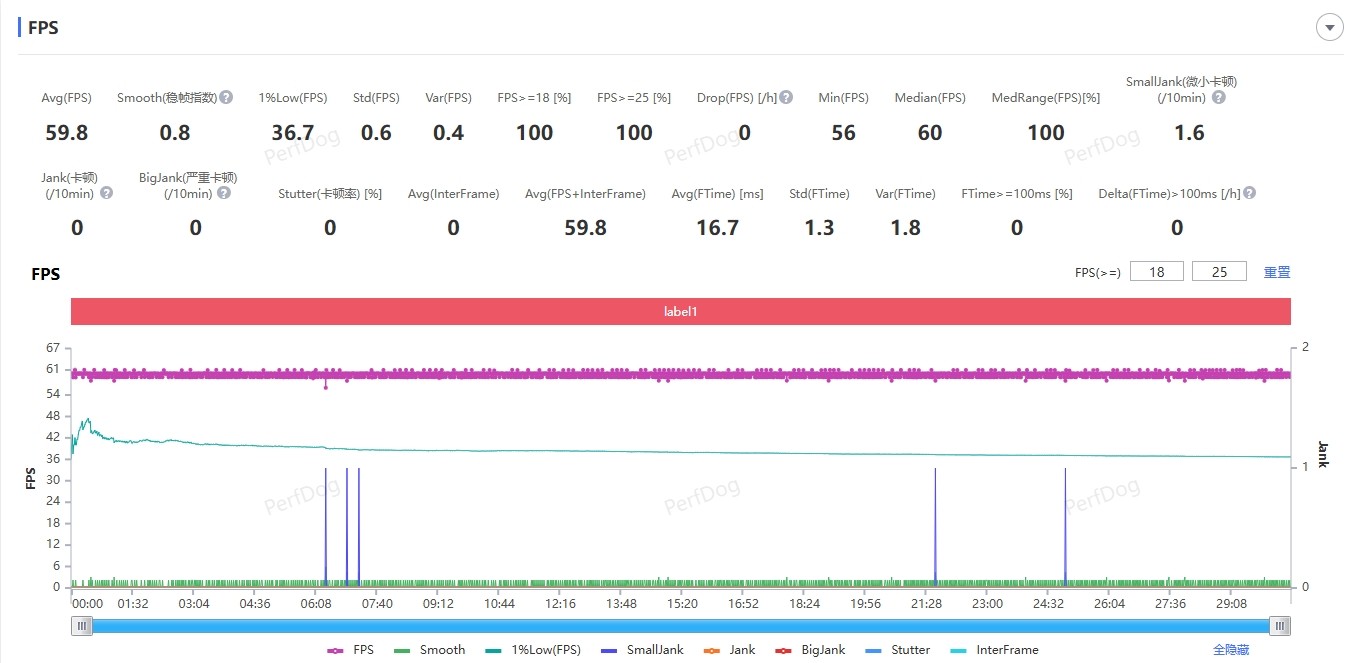Viewport: 1358px width, 663px height.
Task: Click help icon next to SmallJank (/10min)
Action: pyautogui.click(x=1218, y=97)
